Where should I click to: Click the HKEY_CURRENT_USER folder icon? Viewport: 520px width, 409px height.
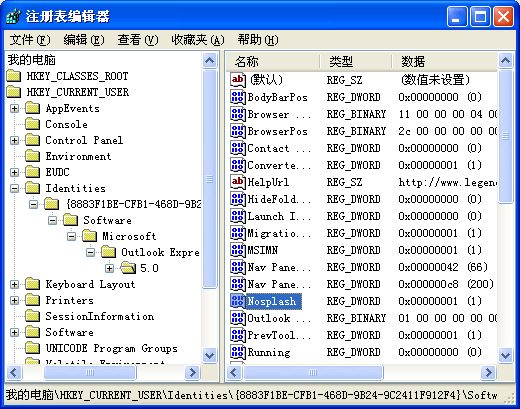tap(14, 92)
